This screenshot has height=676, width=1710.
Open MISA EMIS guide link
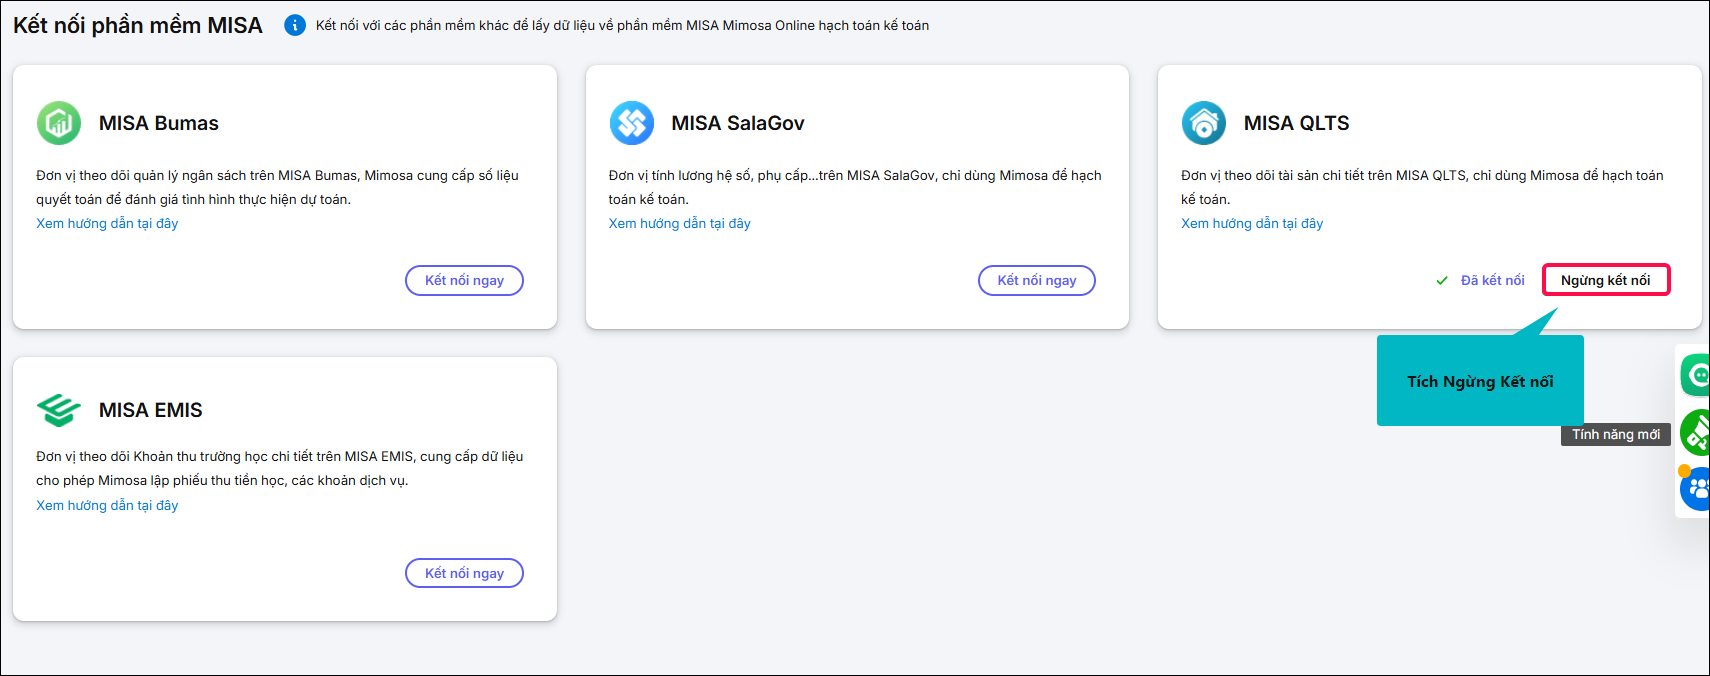pos(107,505)
